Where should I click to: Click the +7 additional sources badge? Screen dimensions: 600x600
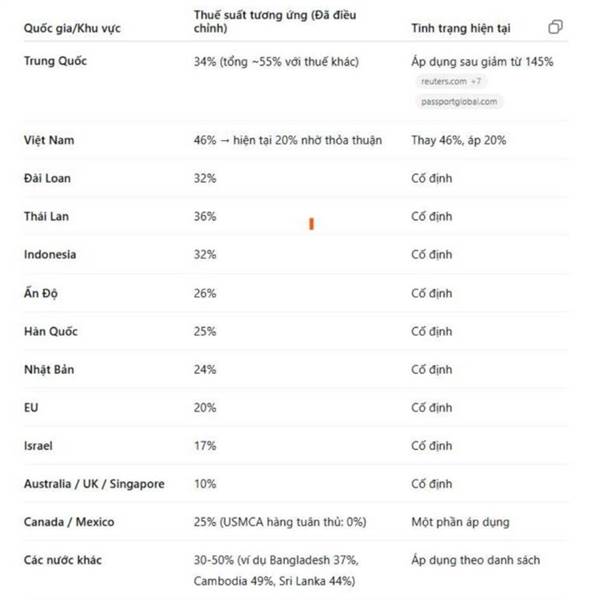pos(476,82)
